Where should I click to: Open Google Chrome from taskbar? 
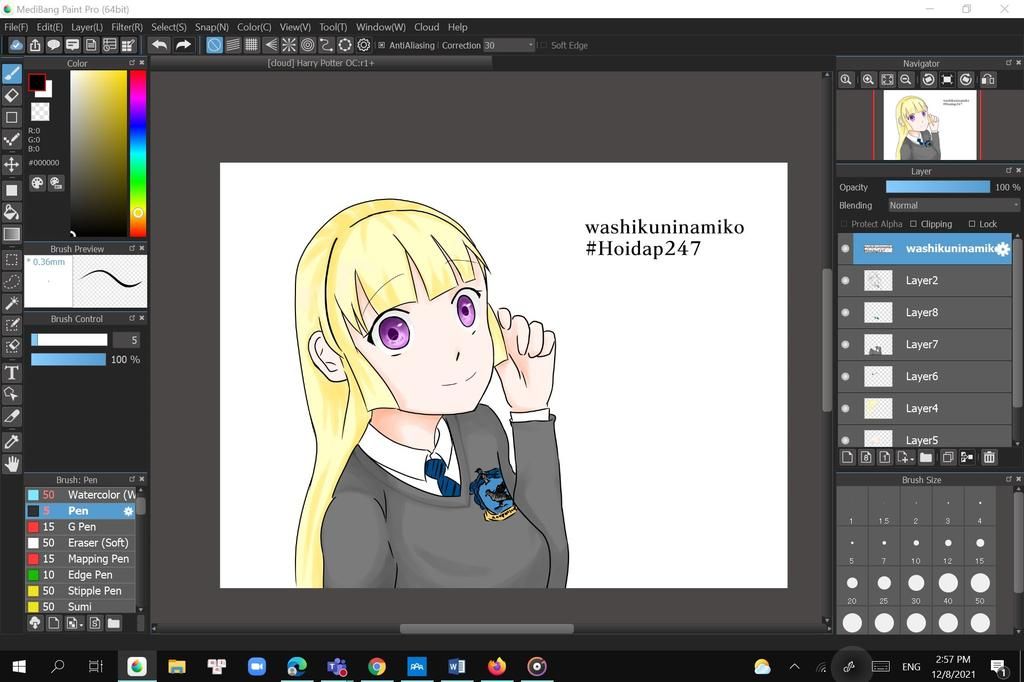[x=376, y=667]
